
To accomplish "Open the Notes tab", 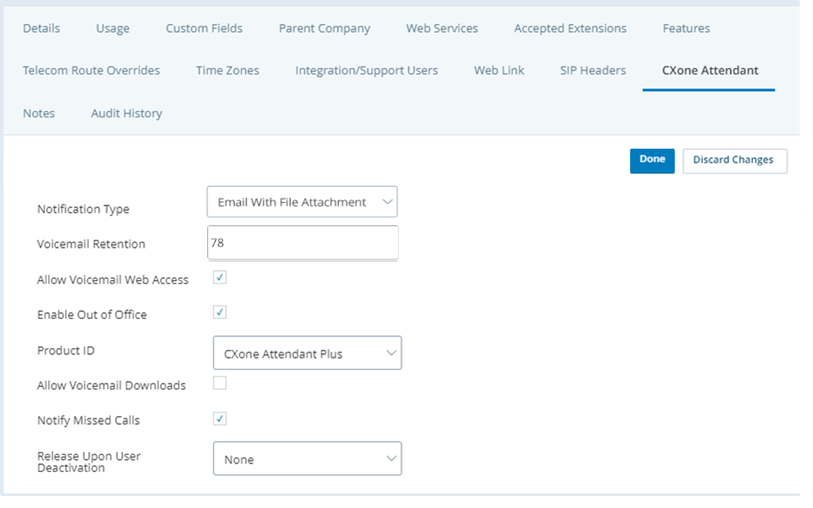I will point(39,114).
